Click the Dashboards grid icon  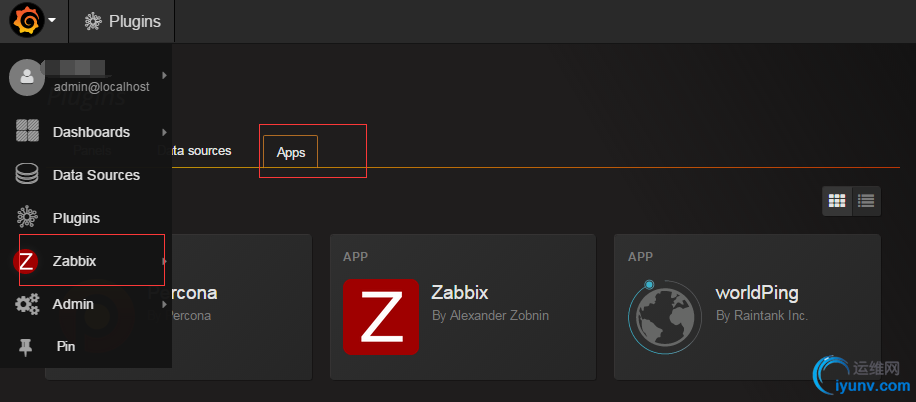pyautogui.click(x=27, y=132)
